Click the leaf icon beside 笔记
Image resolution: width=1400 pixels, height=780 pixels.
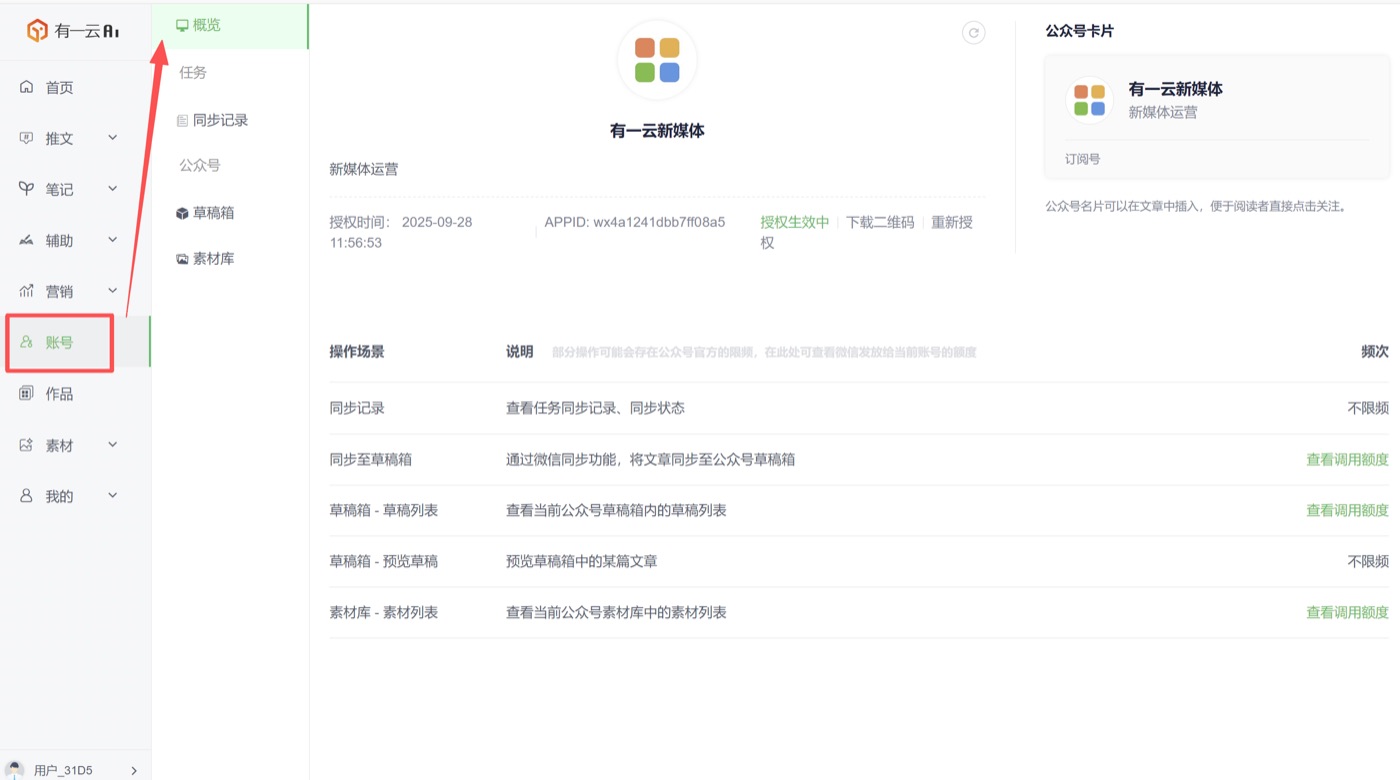[27, 189]
